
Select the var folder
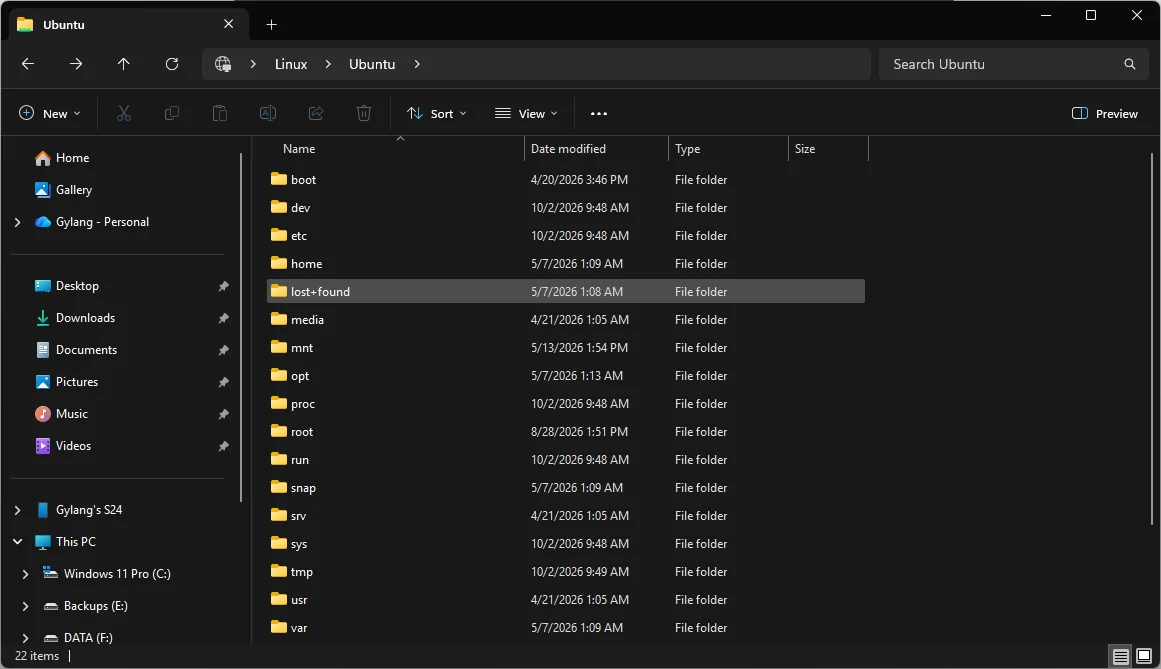pyautogui.click(x=566, y=628)
